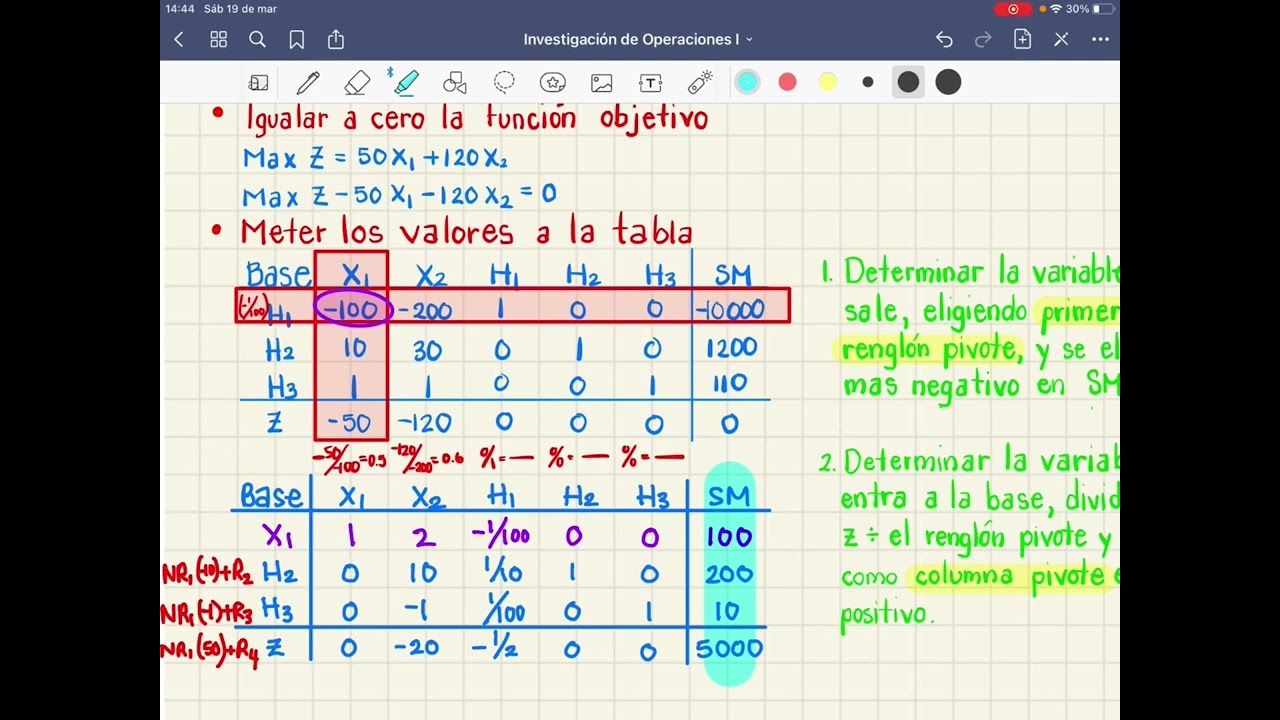
Task: Tap the heading 'Meter los valores a la tabla'
Action: [466, 232]
